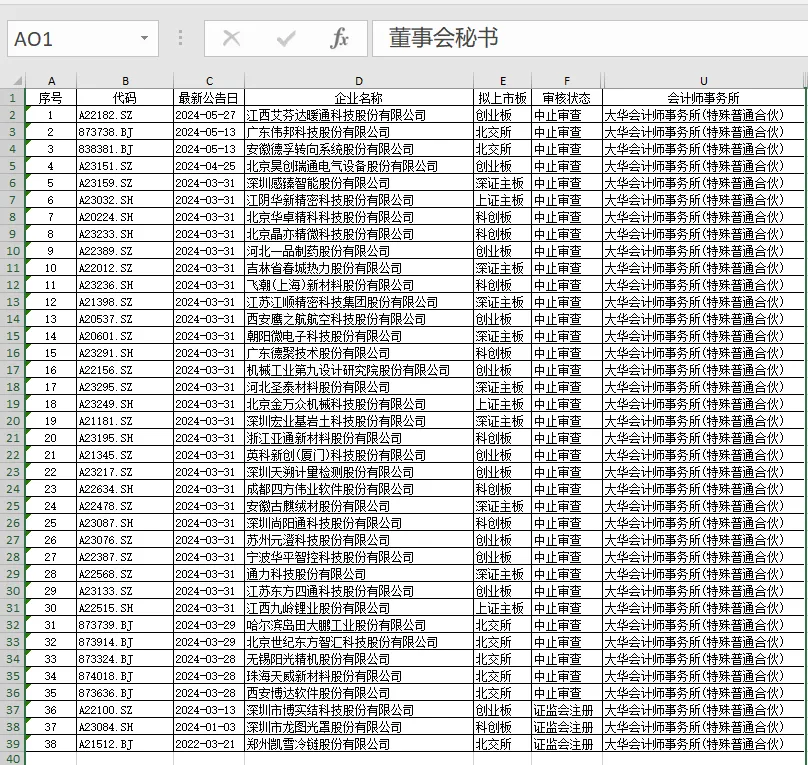This screenshot has width=808, height=765.
Task: Click cell 深圳感臻智能股份有限公司
Action: 359,183
